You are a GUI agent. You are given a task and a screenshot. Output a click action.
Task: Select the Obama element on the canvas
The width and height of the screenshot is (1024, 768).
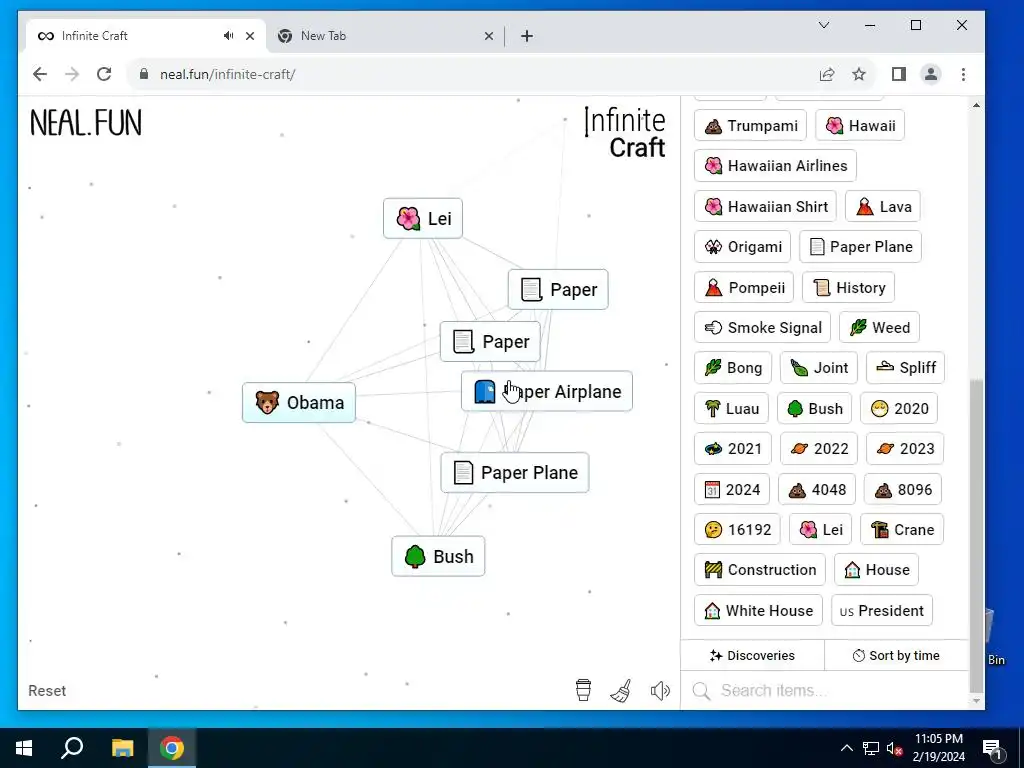298,402
